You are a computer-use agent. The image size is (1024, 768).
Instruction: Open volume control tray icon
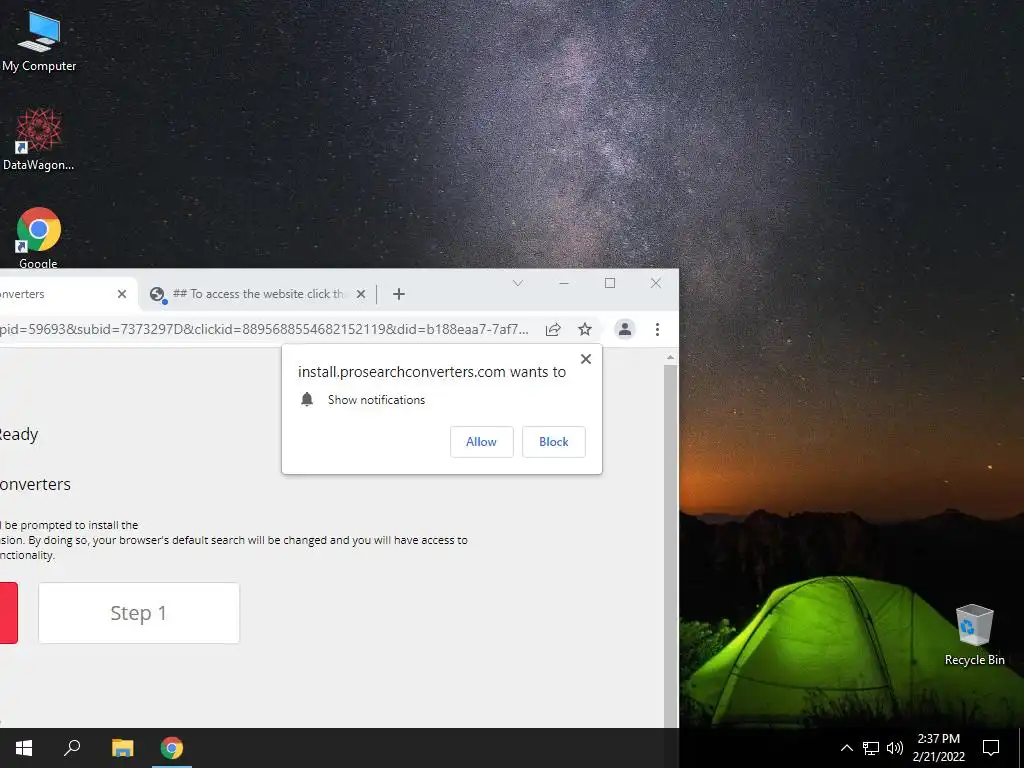[895, 748]
